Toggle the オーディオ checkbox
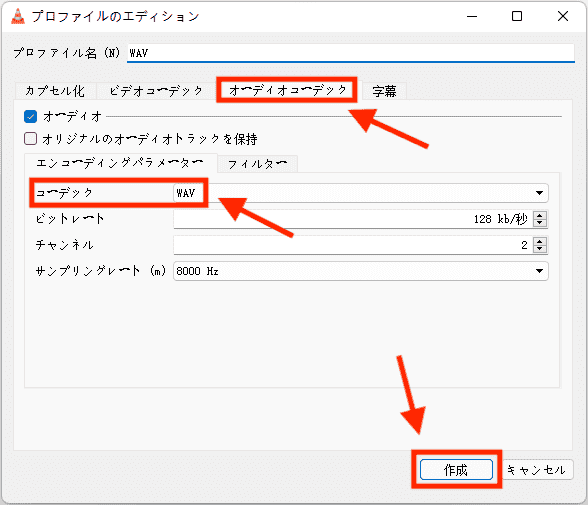The image size is (588, 505). pos(30,117)
